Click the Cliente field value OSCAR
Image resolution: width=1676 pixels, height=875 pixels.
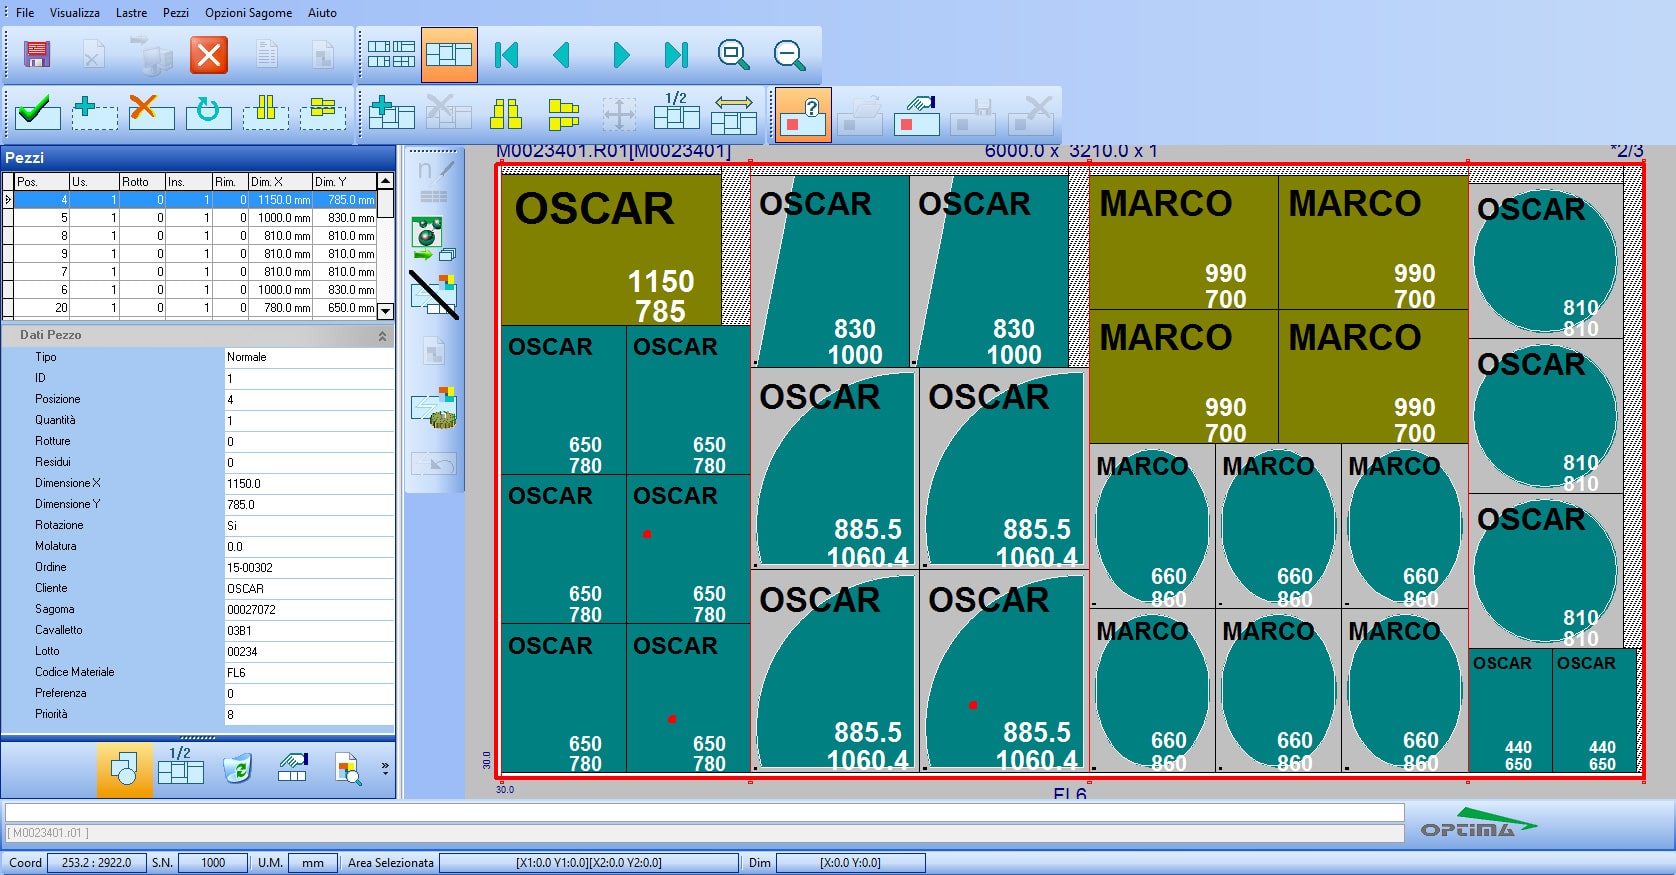(x=309, y=589)
